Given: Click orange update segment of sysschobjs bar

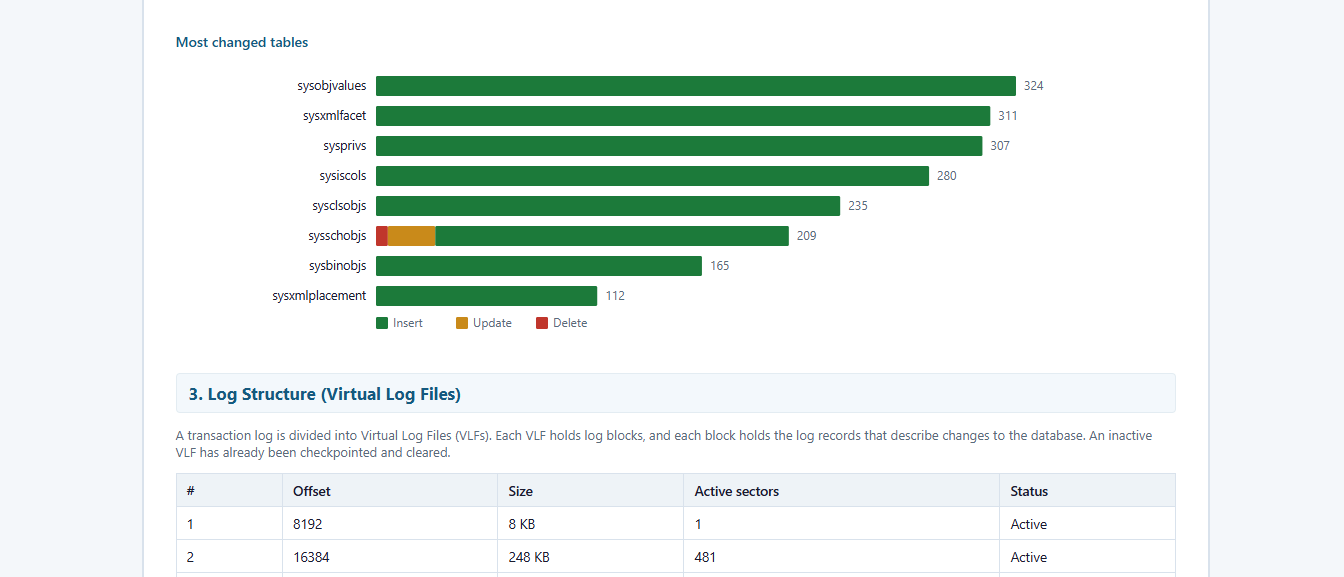Looking at the screenshot, I should (412, 236).
